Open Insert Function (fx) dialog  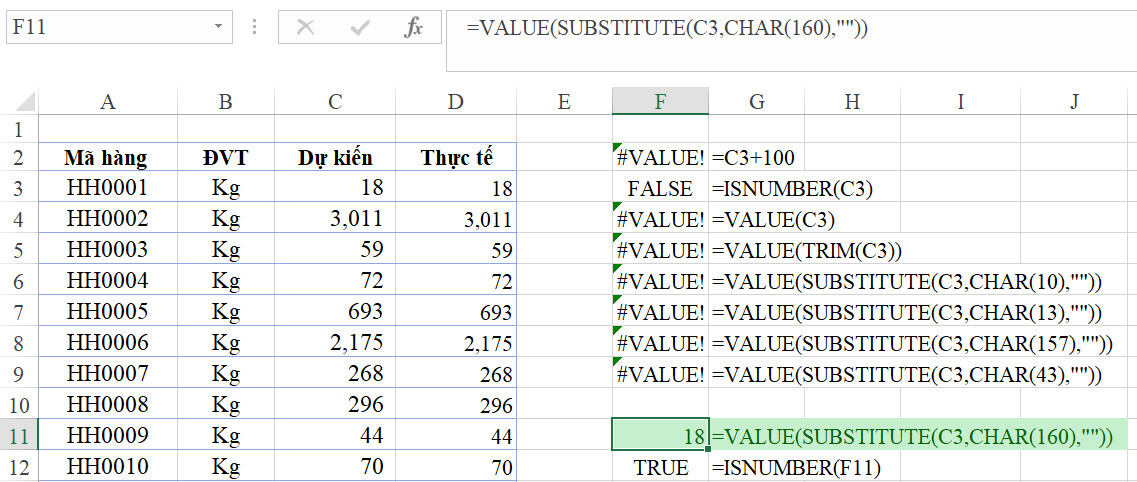413,28
